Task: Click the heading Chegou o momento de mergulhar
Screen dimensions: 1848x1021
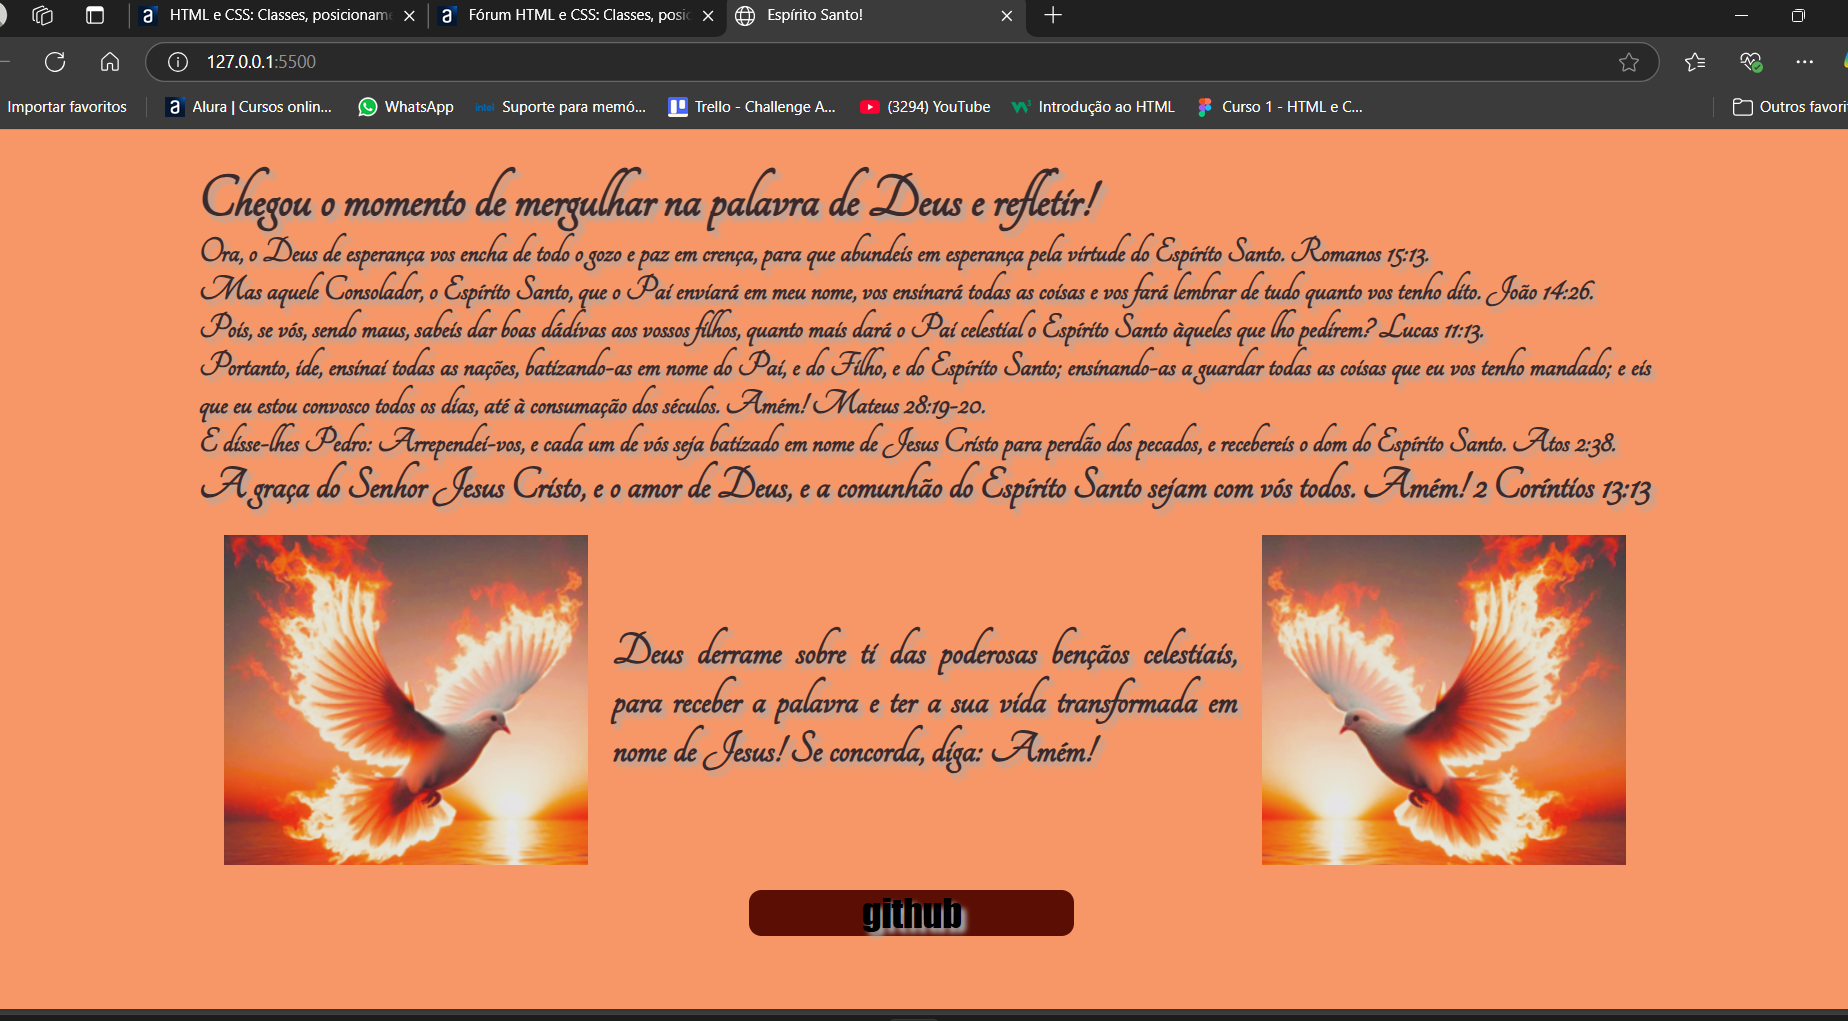Action: pos(651,198)
